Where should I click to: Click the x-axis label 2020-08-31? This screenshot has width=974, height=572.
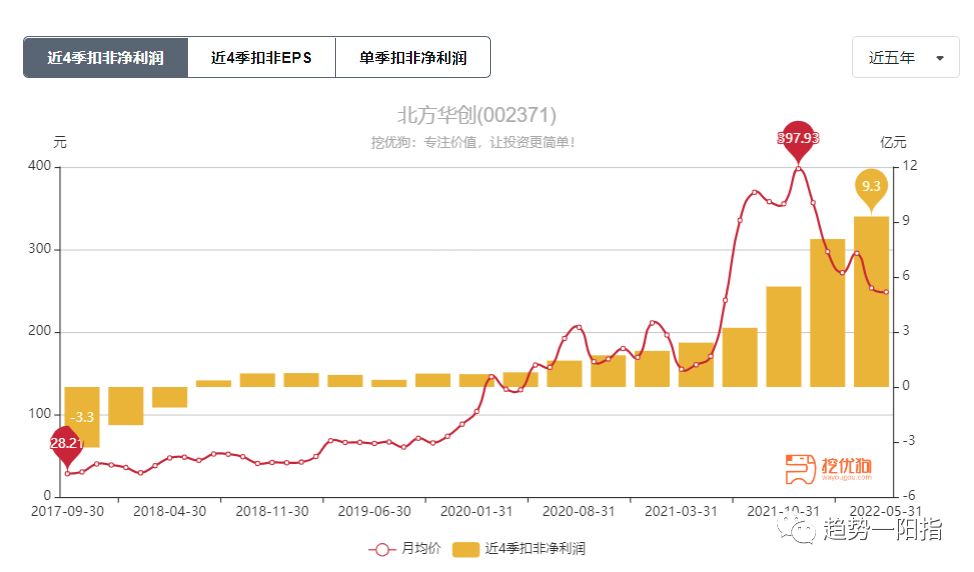tap(579, 511)
